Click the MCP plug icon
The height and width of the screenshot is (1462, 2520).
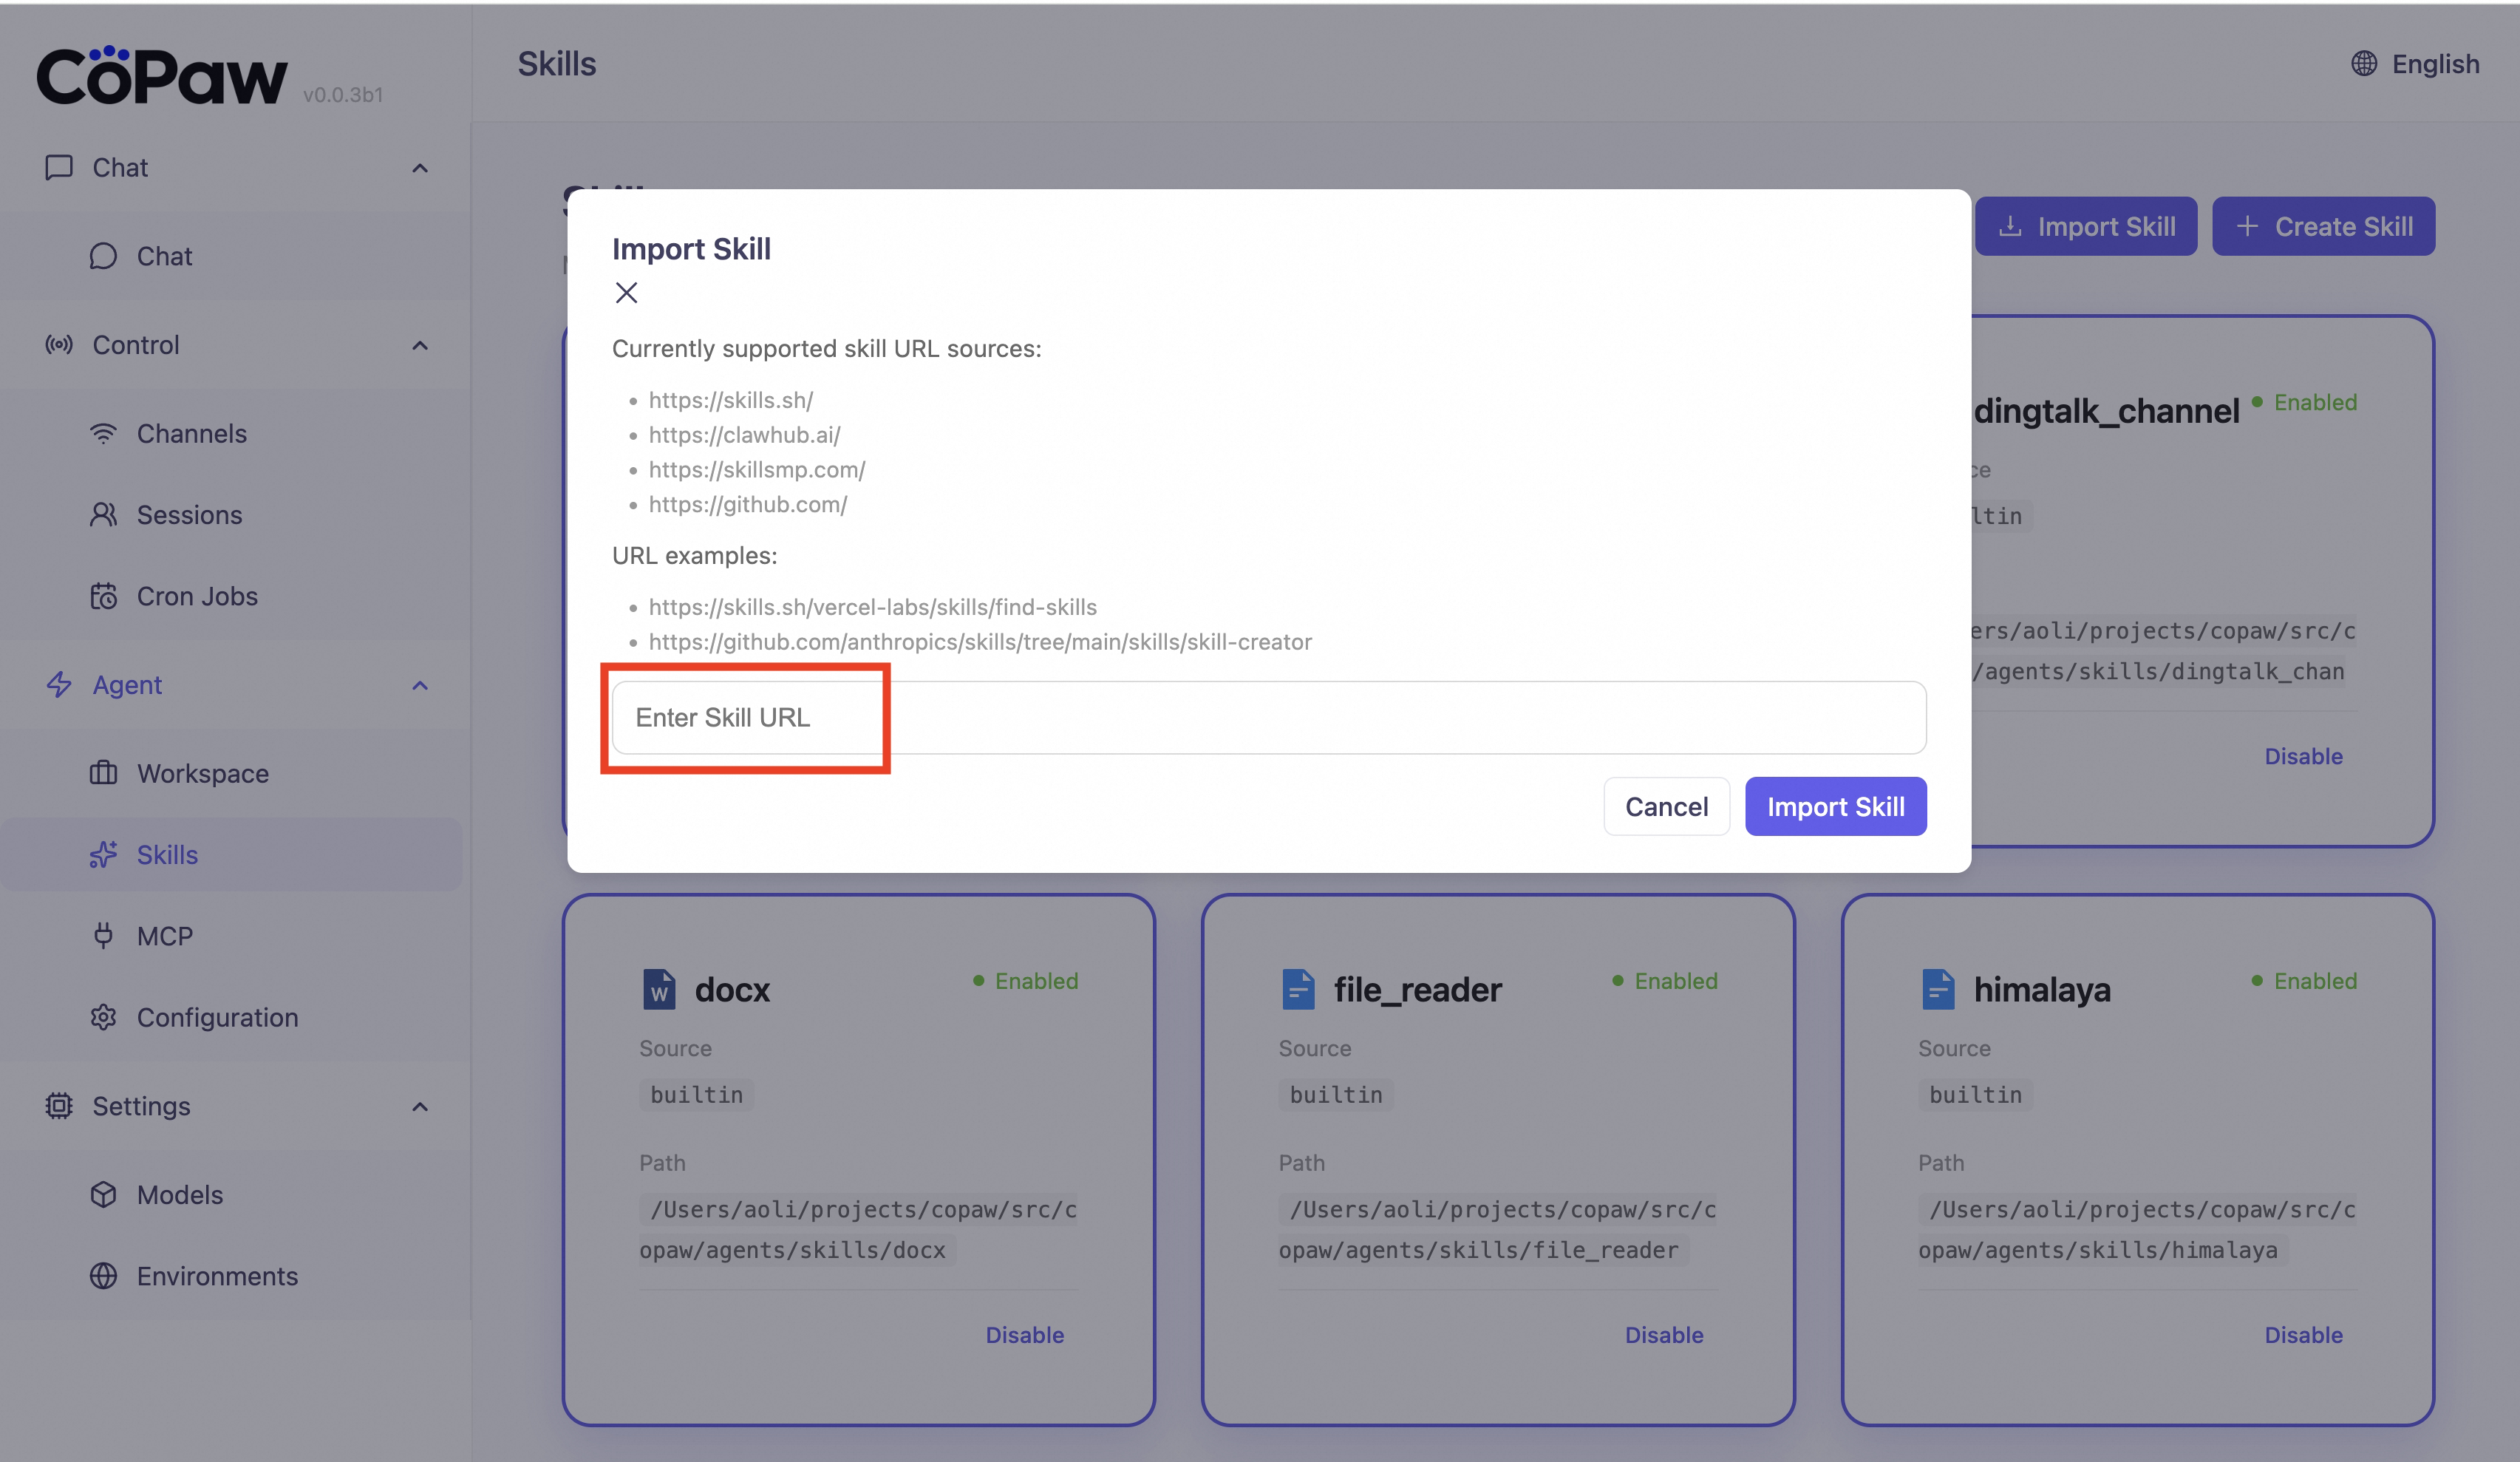click(103, 936)
